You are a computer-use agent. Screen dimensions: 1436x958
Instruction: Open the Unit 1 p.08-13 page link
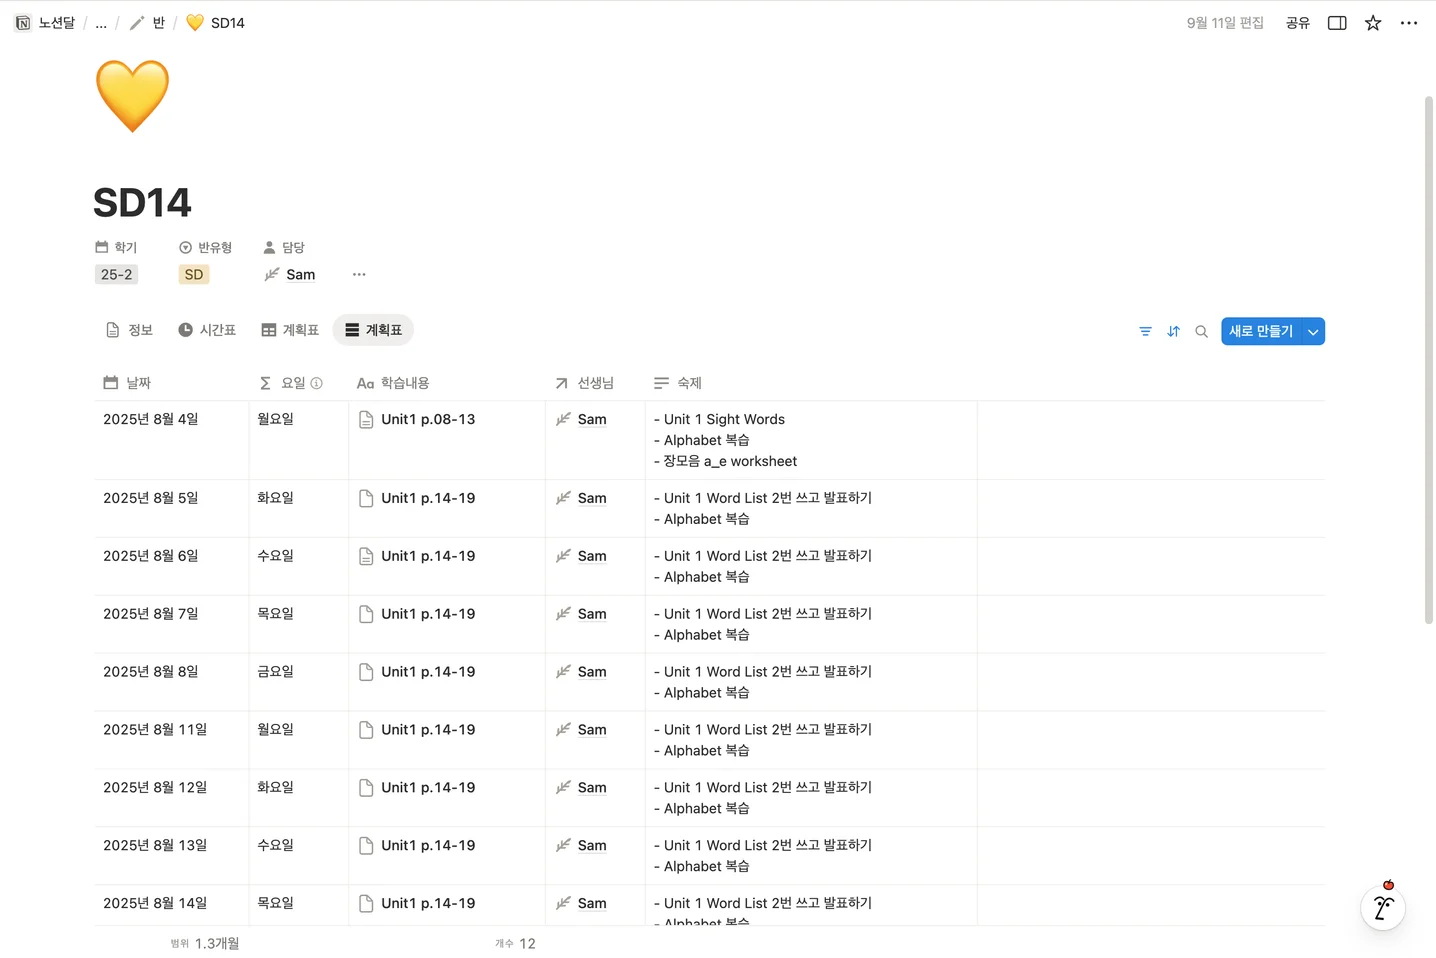428,419
